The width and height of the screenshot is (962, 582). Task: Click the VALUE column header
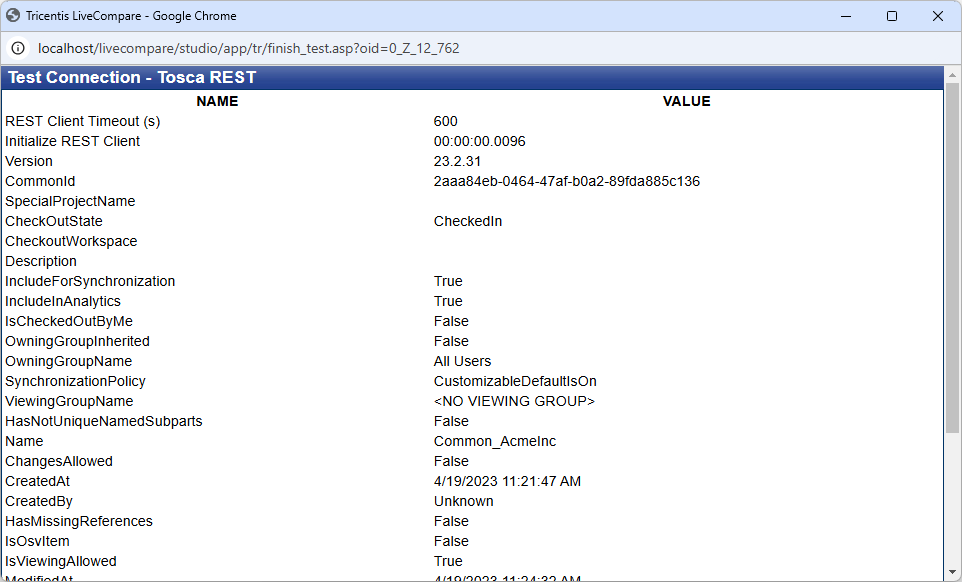pos(687,101)
